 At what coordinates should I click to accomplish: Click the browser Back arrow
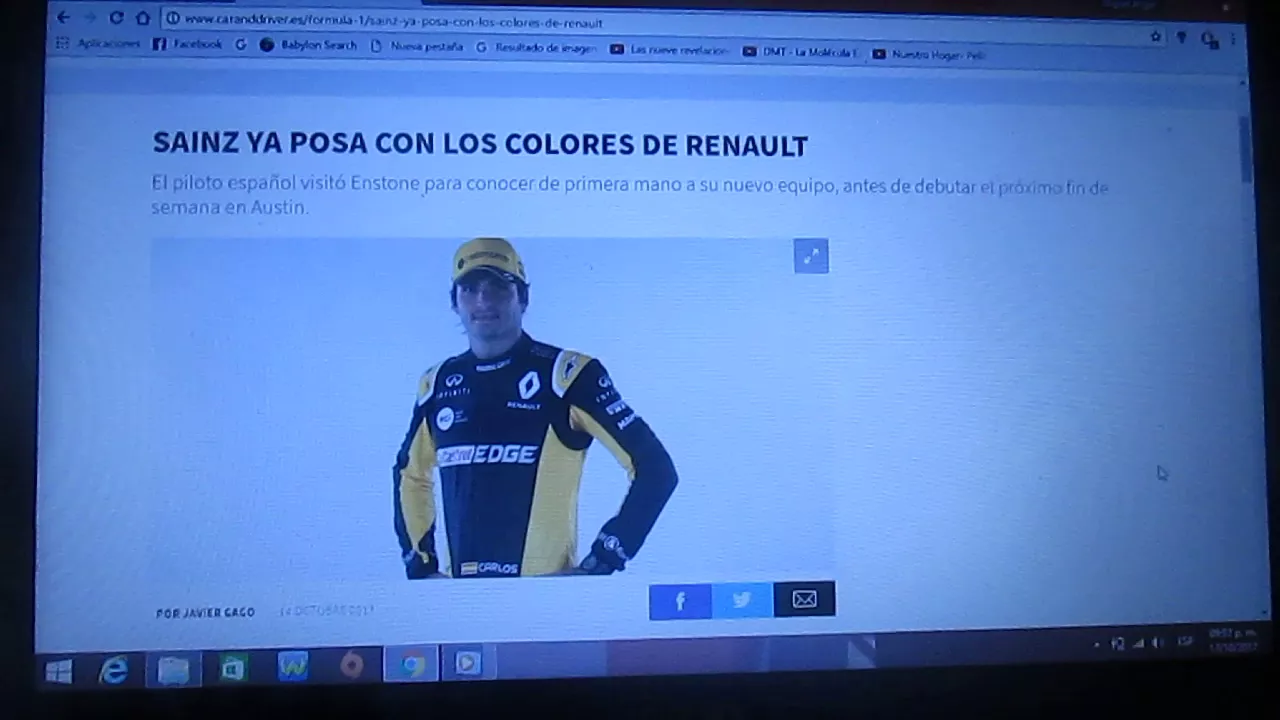(64, 17)
